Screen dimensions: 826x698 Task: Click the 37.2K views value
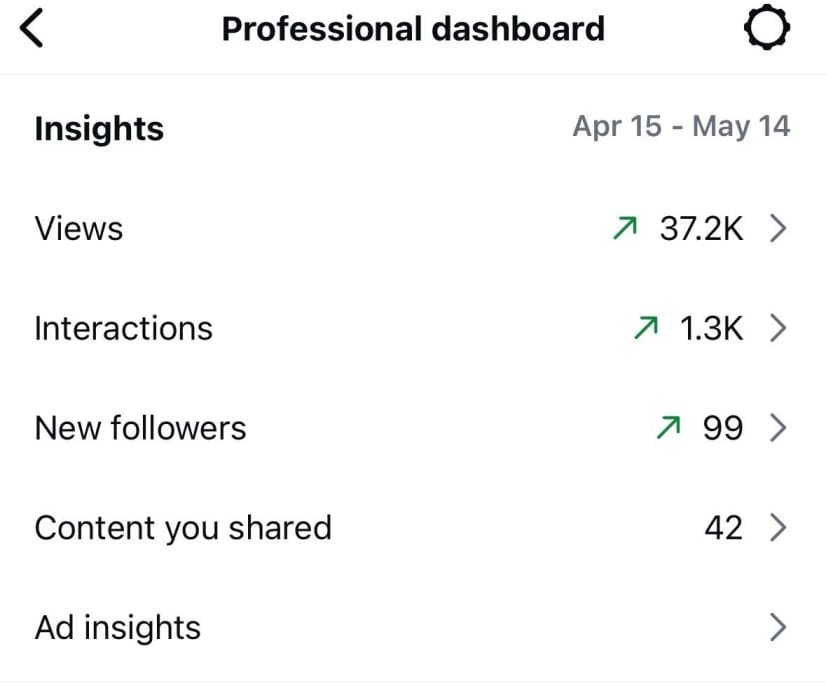click(x=701, y=229)
